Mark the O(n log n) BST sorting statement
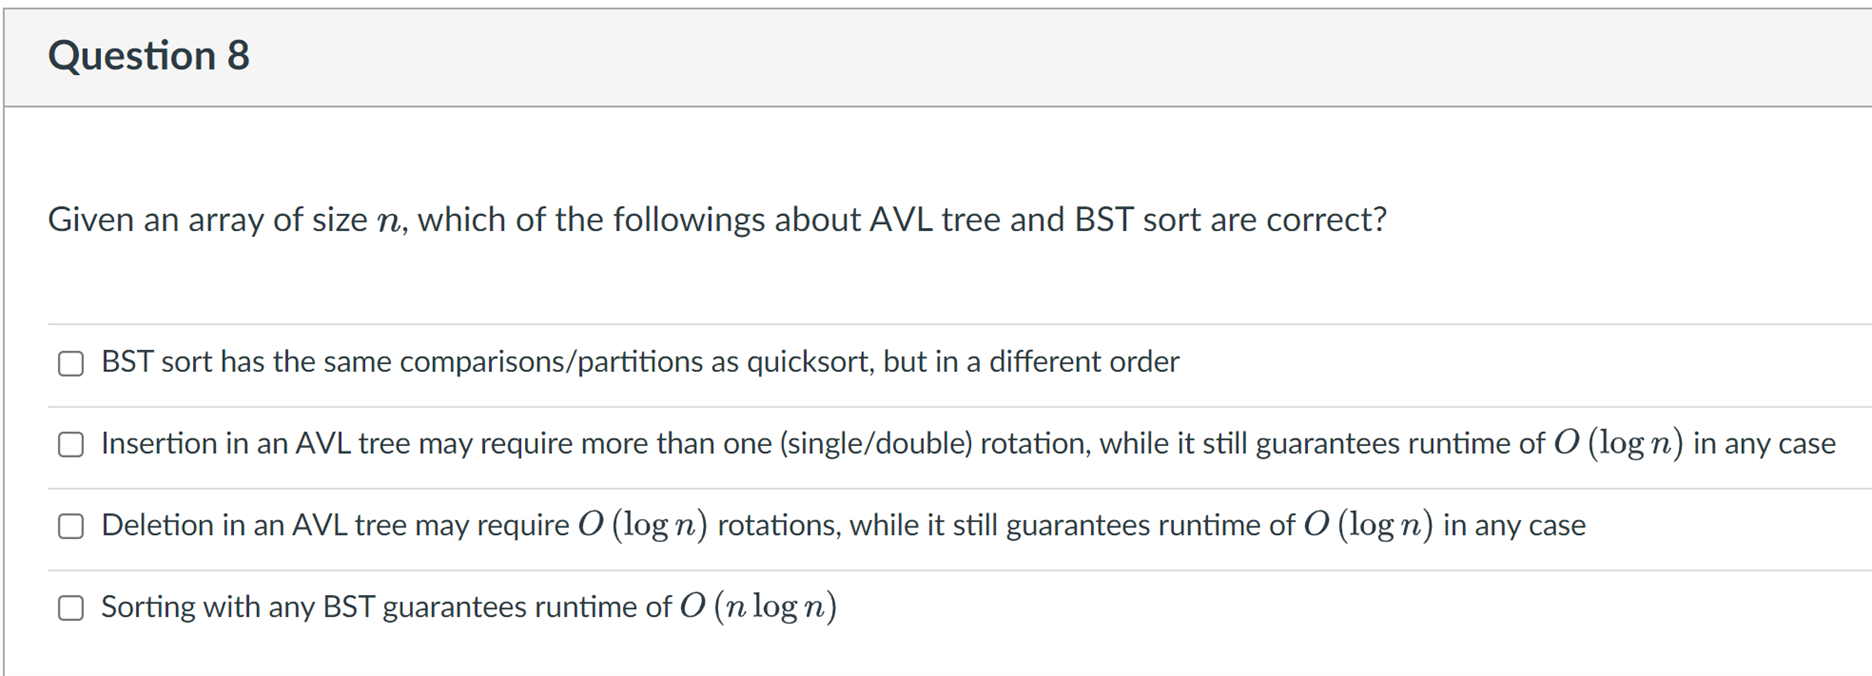The width and height of the screenshot is (1872, 676). (x=70, y=607)
